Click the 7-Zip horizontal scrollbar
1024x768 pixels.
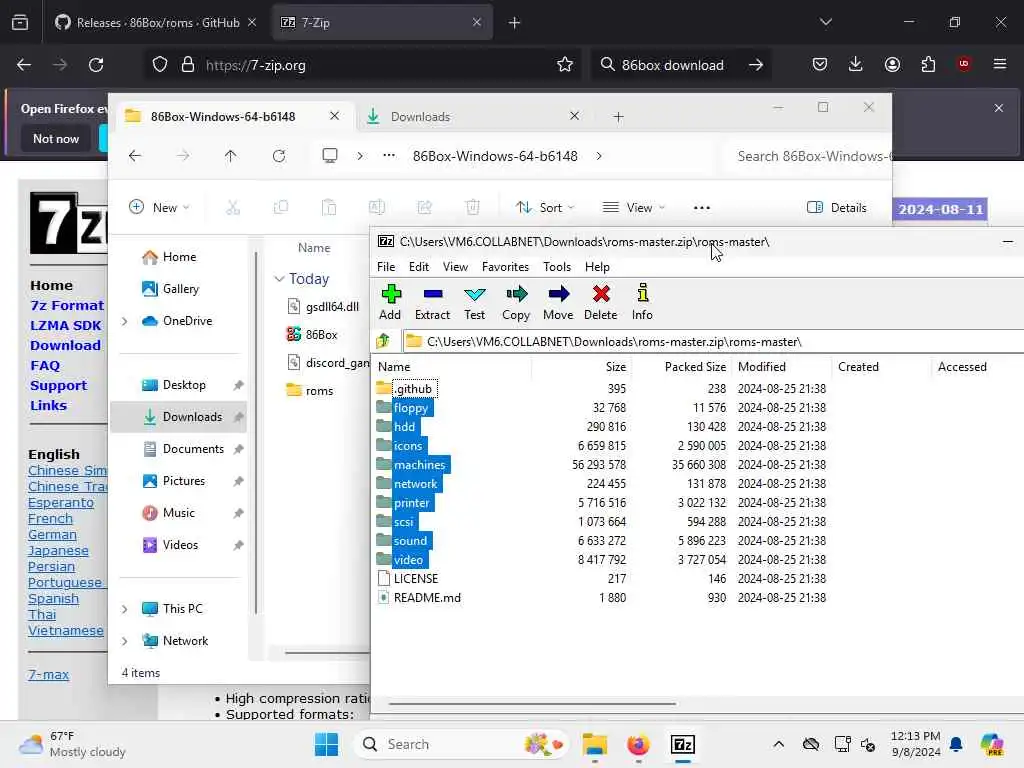532,704
